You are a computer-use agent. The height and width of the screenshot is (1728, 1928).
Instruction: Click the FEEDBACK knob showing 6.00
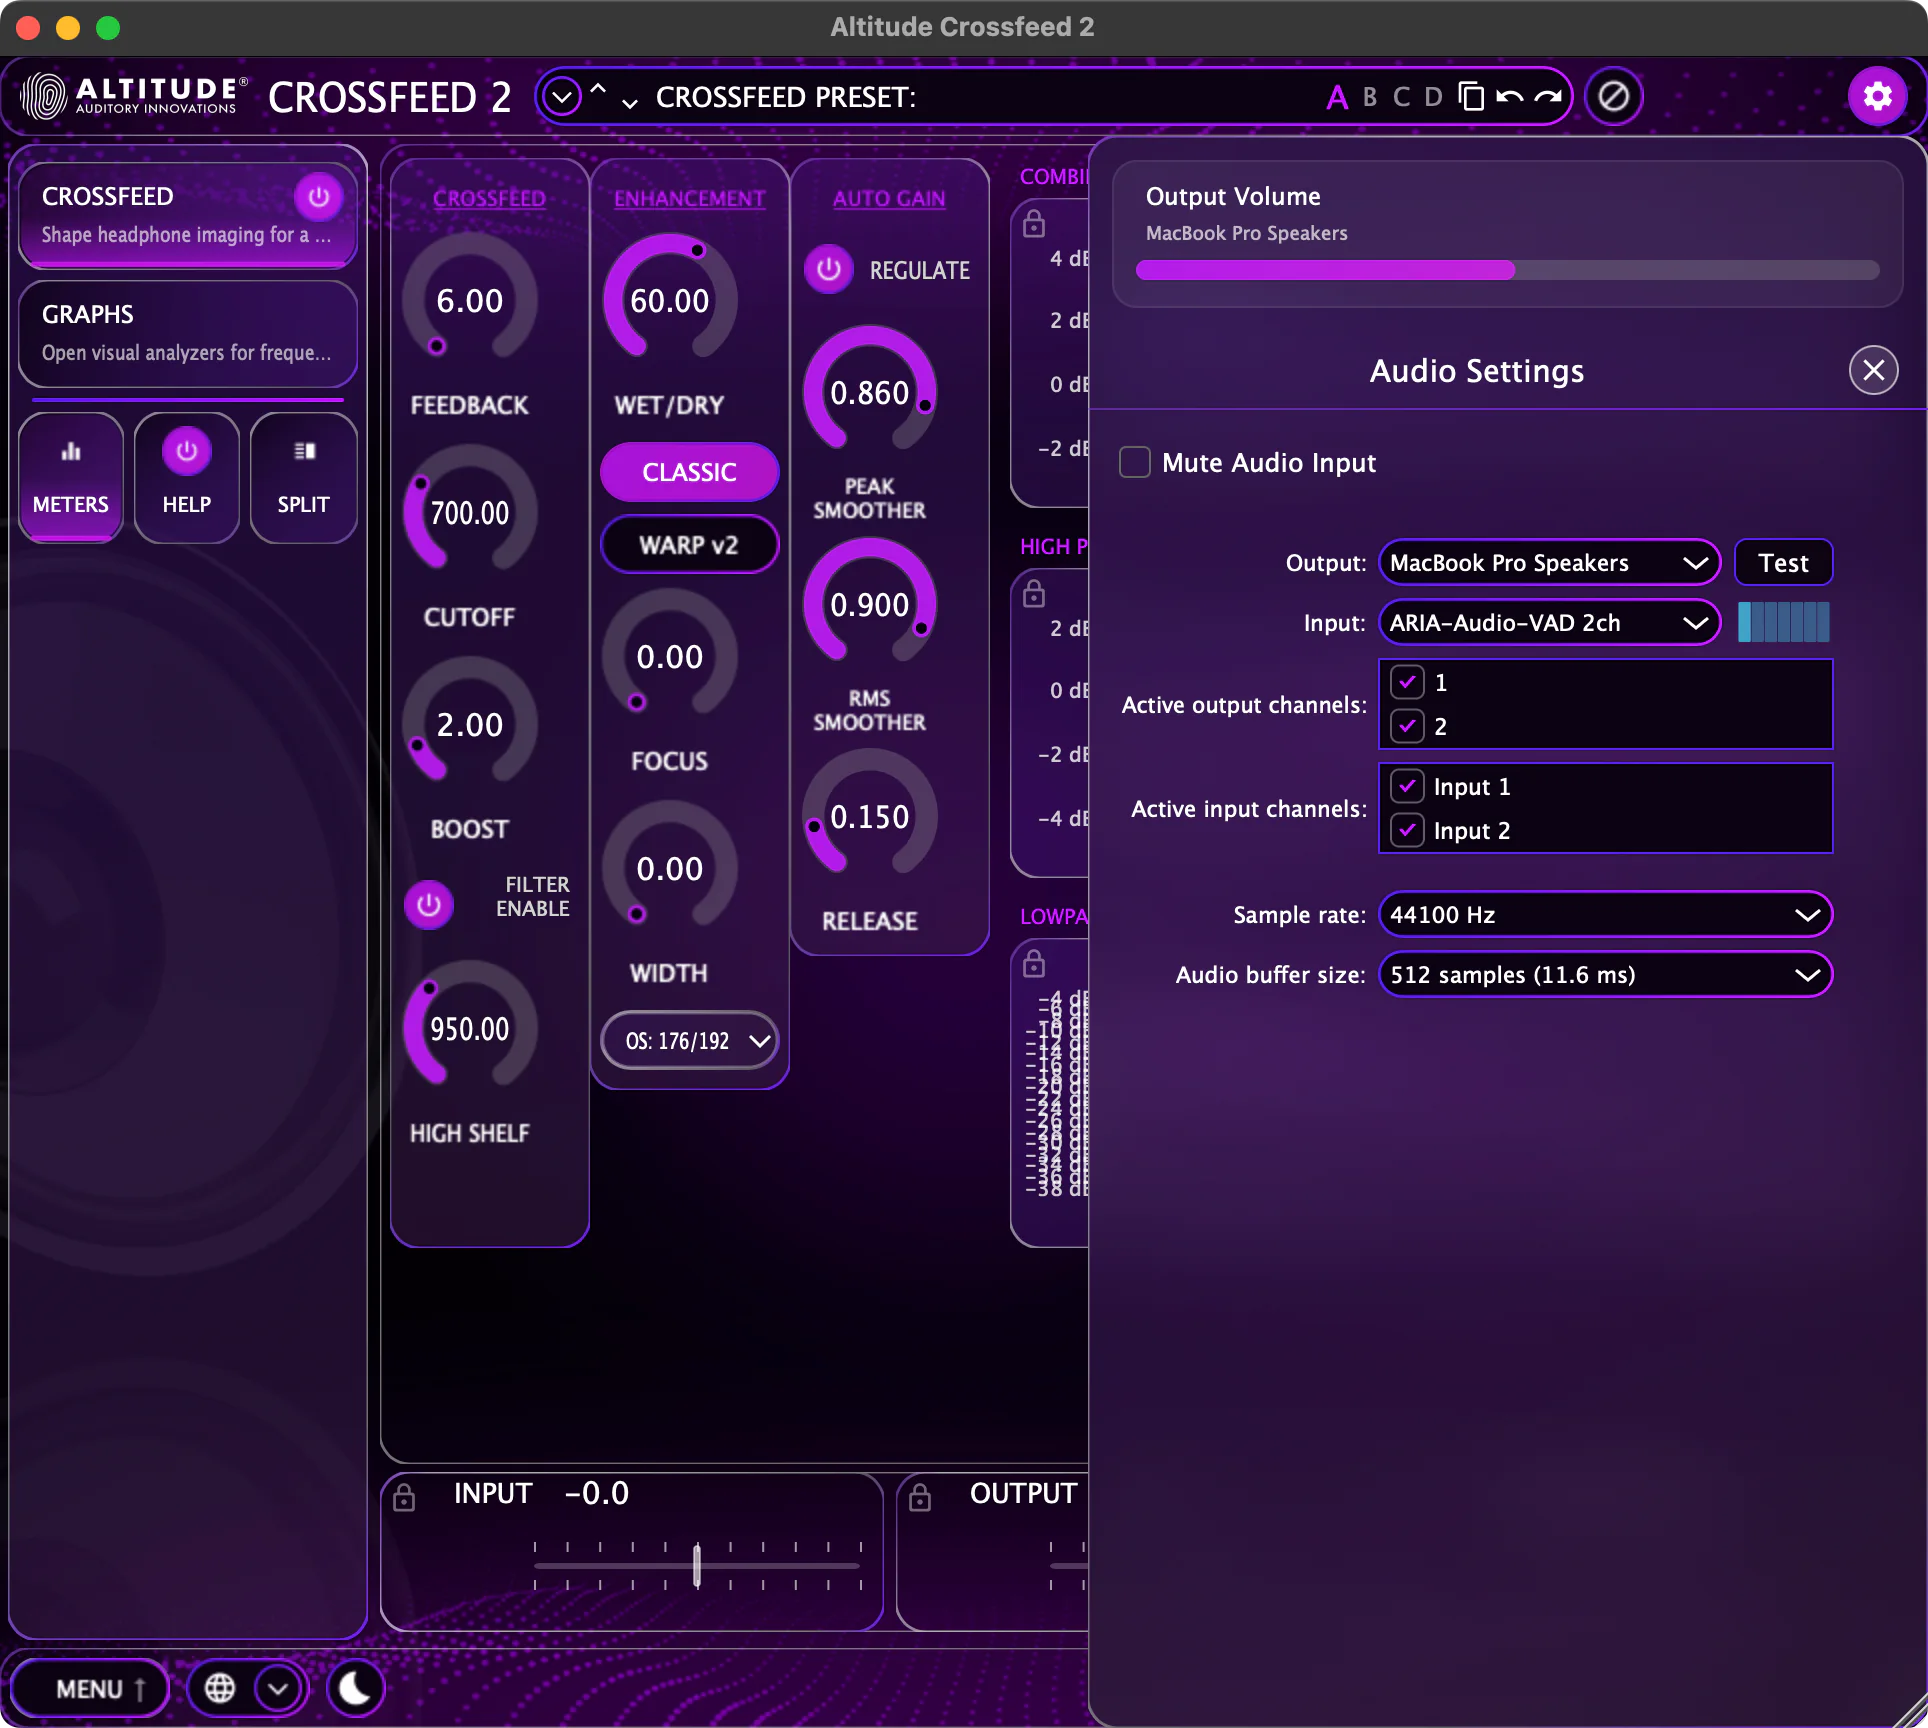pos(469,300)
